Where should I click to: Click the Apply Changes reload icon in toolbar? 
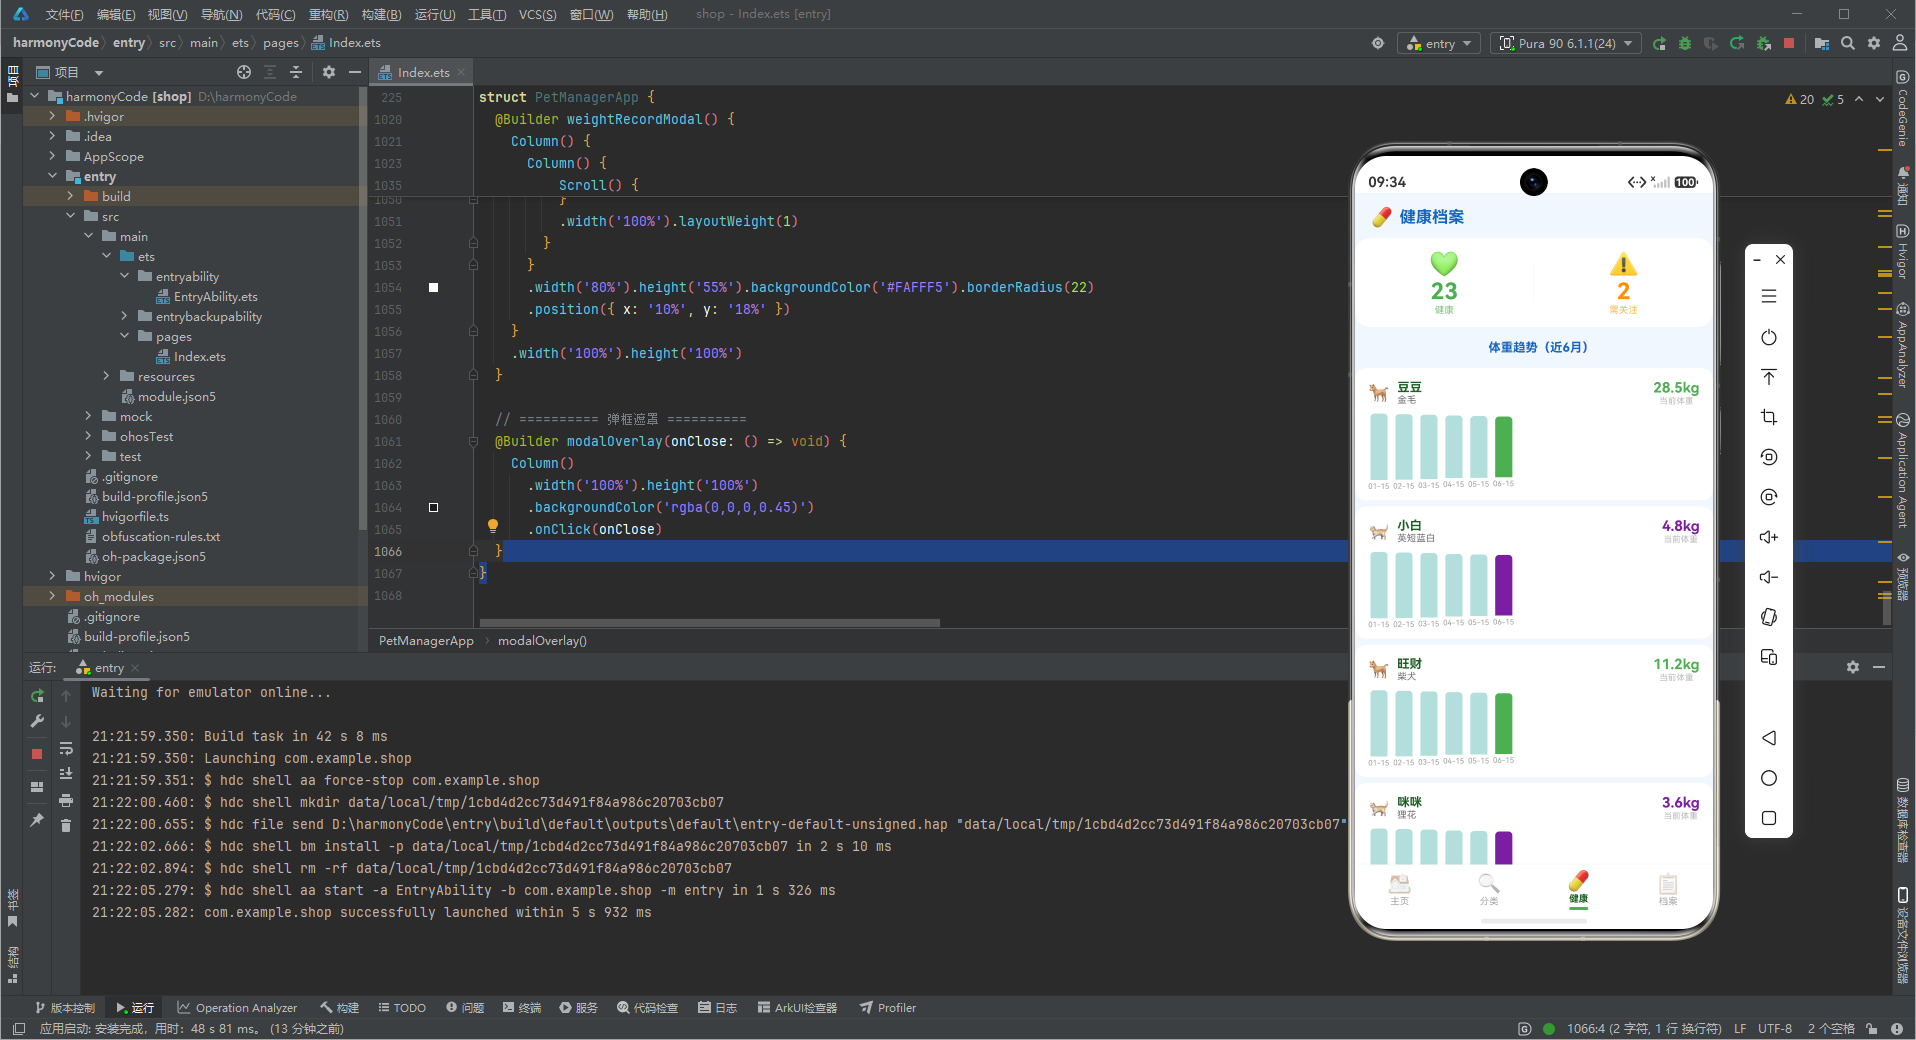tap(1737, 43)
